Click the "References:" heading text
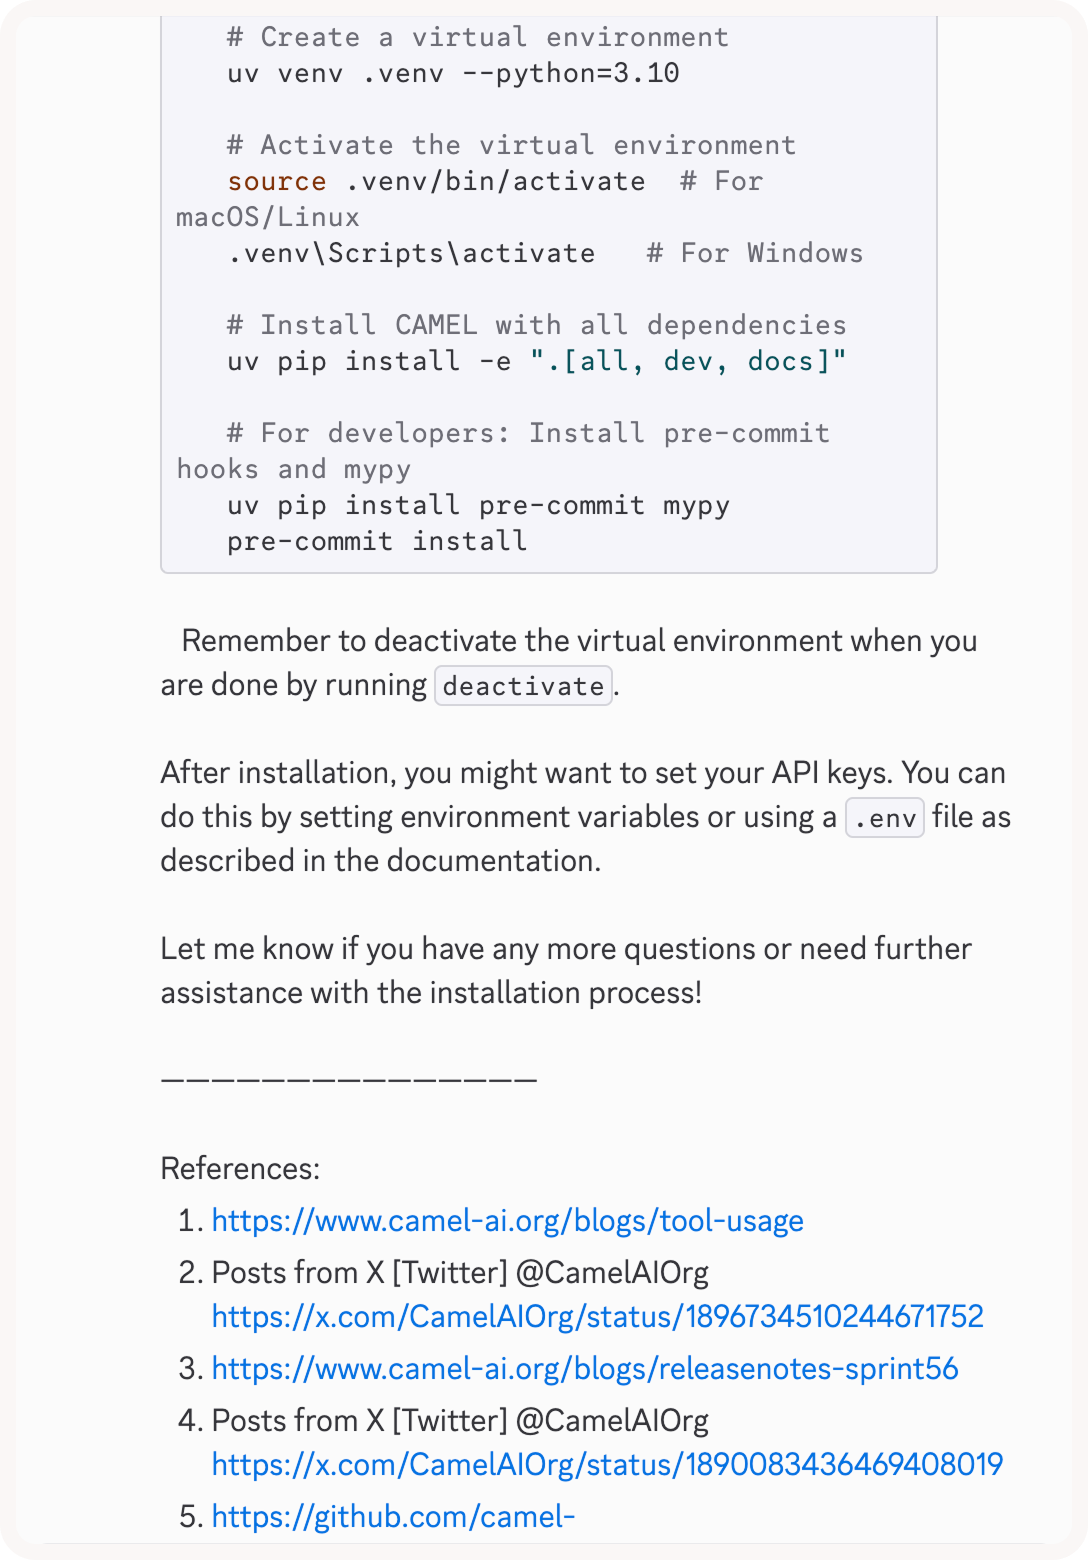 point(240,1168)
